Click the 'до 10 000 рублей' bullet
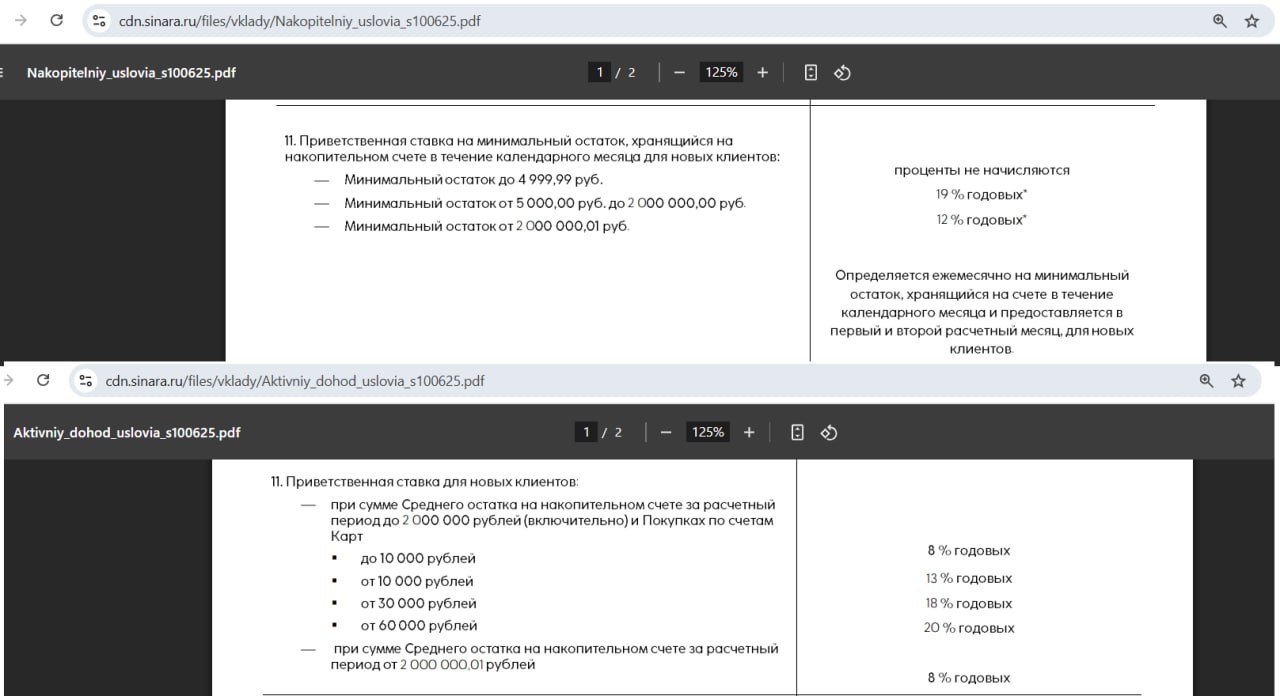The image size is (1280, 696). 418,558
